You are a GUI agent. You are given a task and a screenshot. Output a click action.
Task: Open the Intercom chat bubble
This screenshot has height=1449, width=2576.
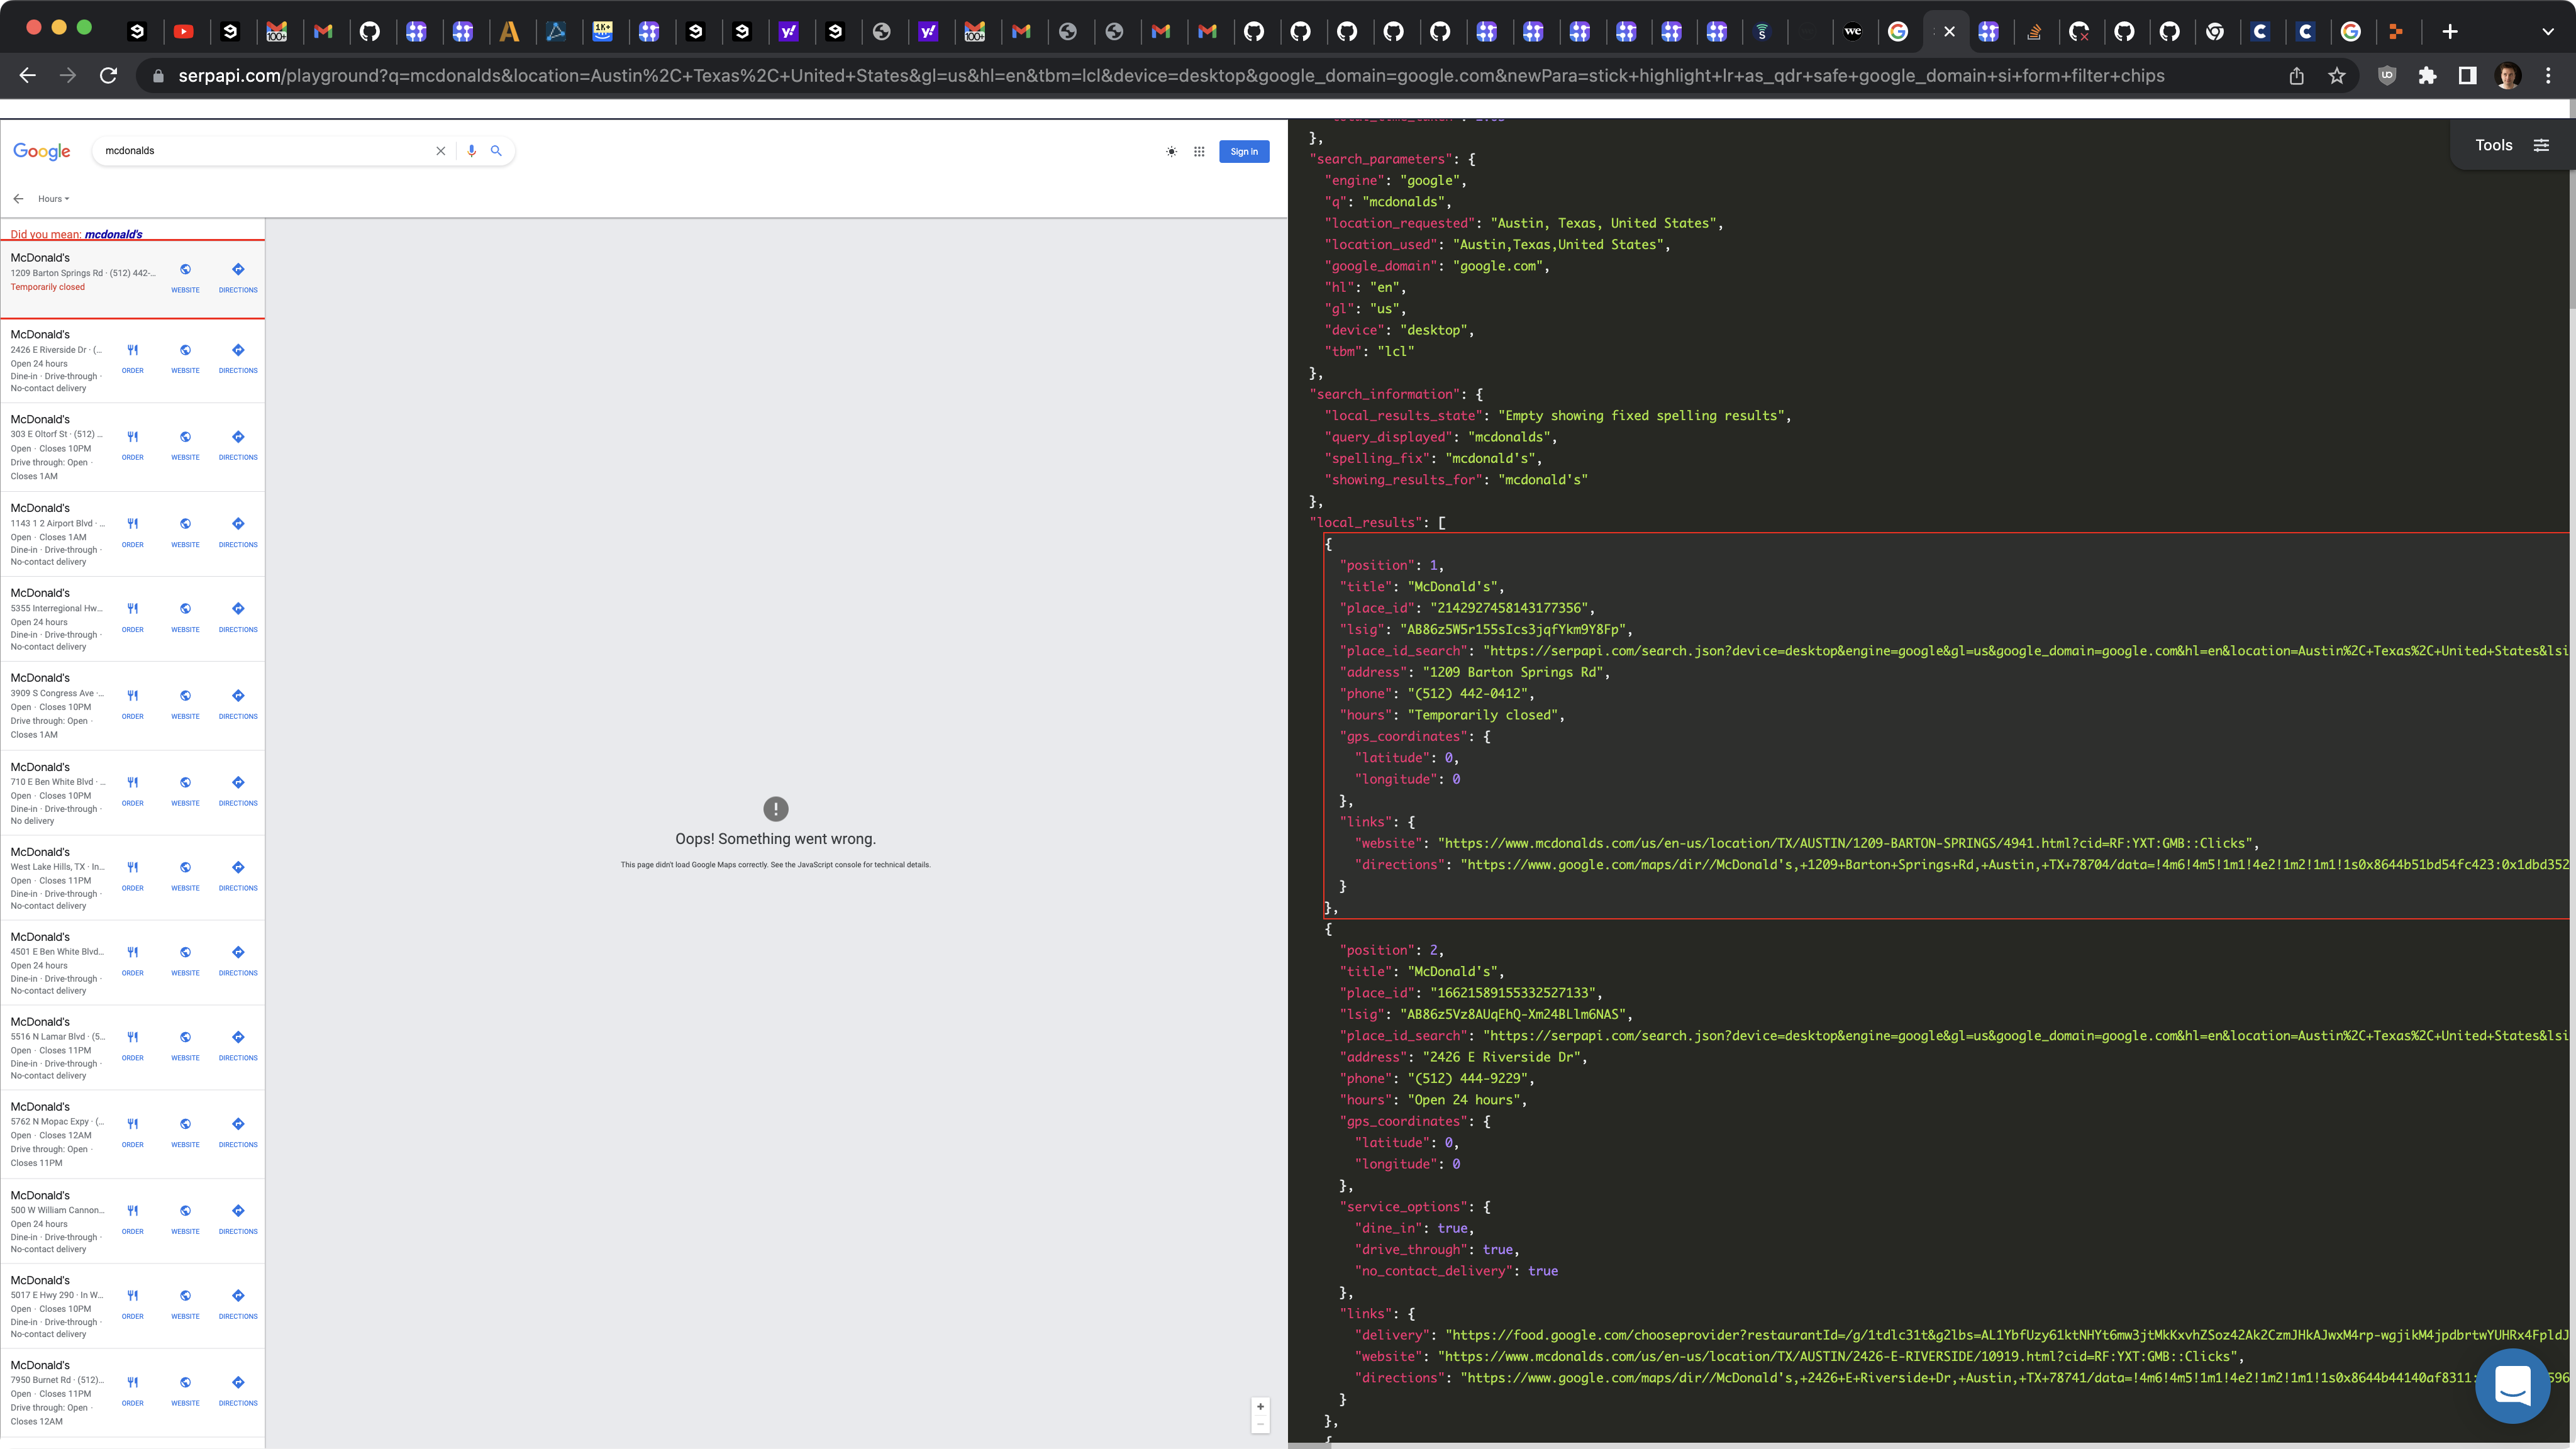tap(2512, 1386)
